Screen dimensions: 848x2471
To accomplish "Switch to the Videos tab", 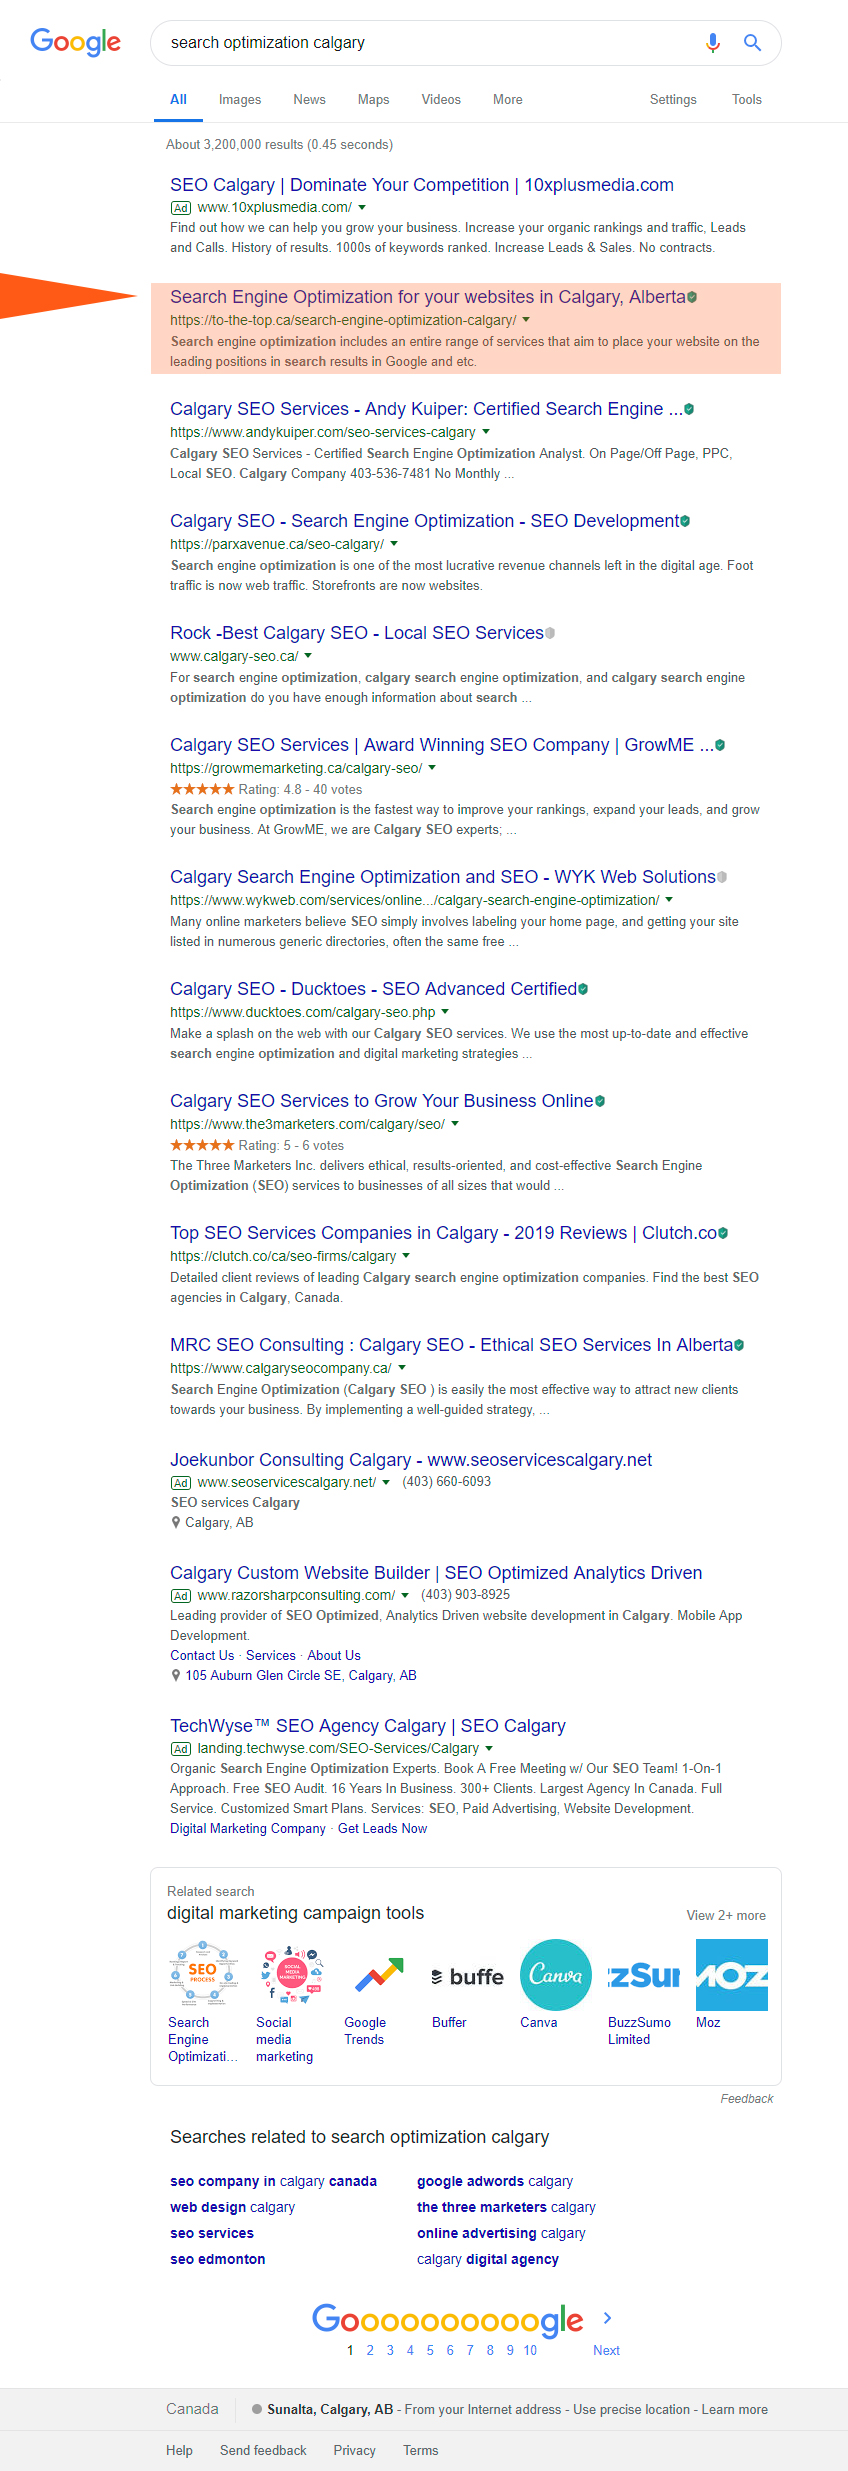I will pos(441,100).
